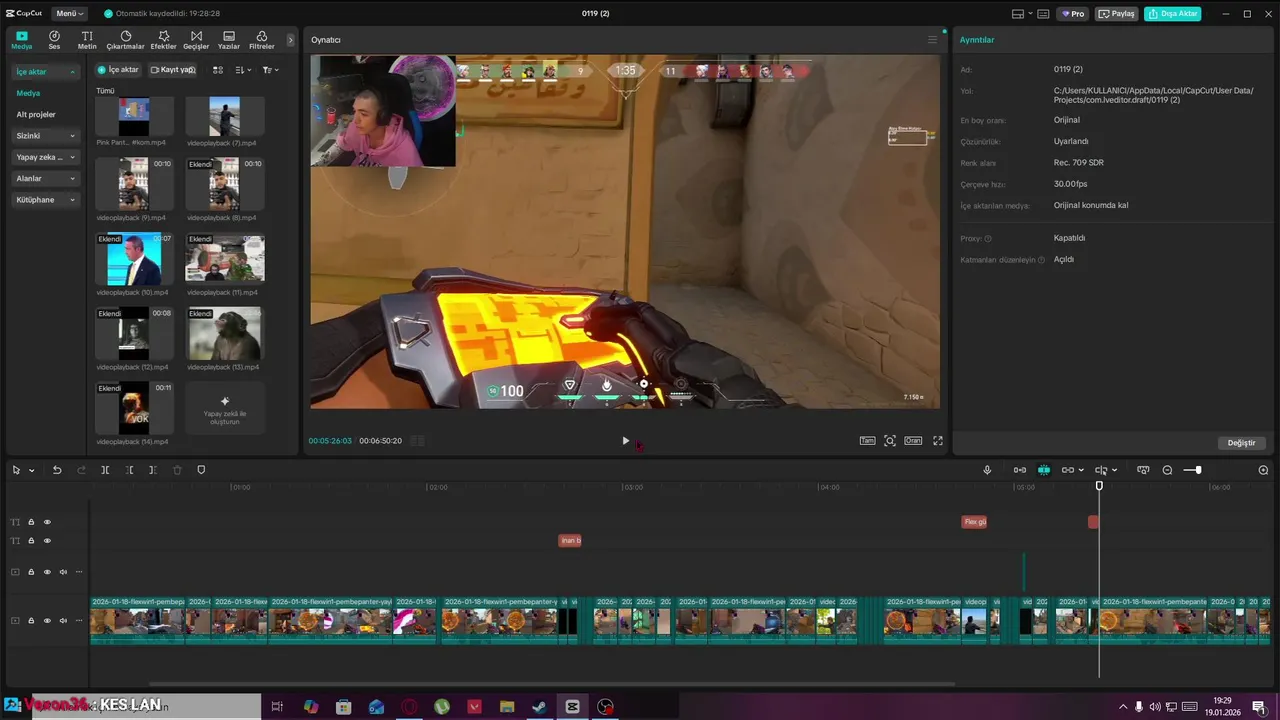Toggle auto snapping on the timeline
The width and height of the screenshot is (1280, 720).
pos(1044,470)
